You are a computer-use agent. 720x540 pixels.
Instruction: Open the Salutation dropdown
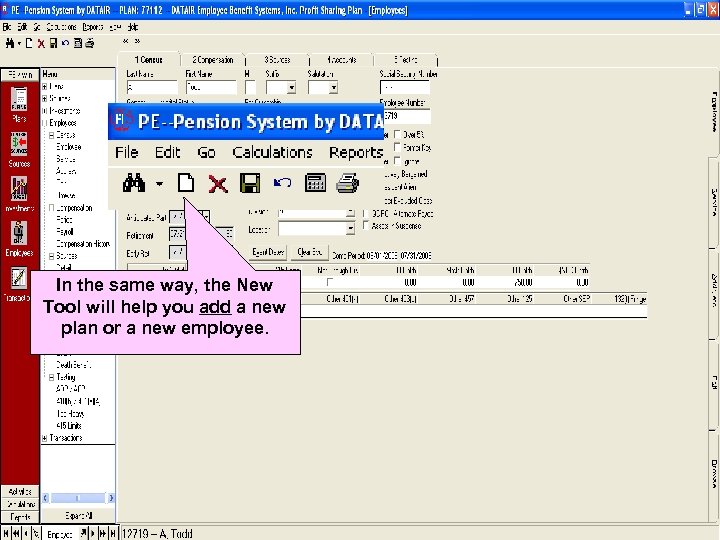click(x=333, y=87)
